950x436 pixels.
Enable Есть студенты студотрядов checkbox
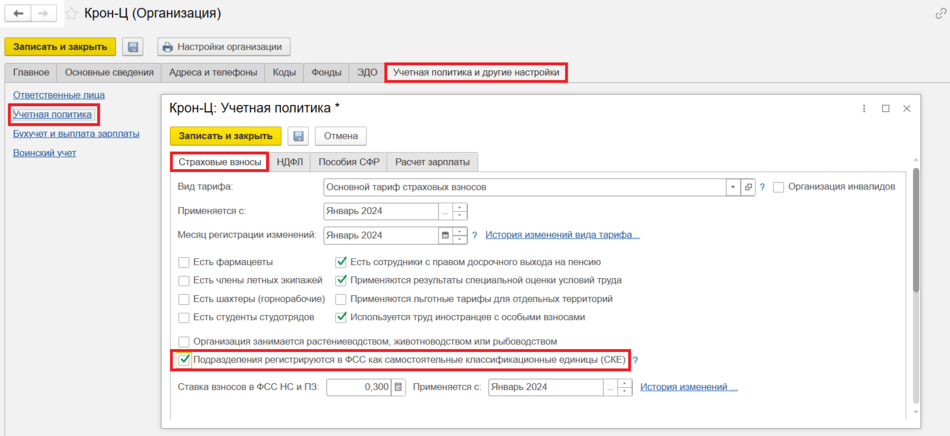184,317
